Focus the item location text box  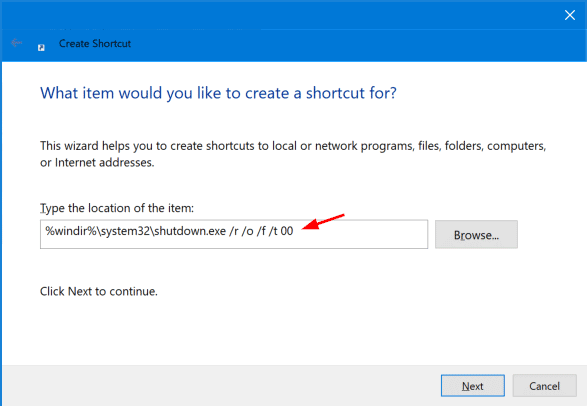pyautogui.click(x=234, y=234)
